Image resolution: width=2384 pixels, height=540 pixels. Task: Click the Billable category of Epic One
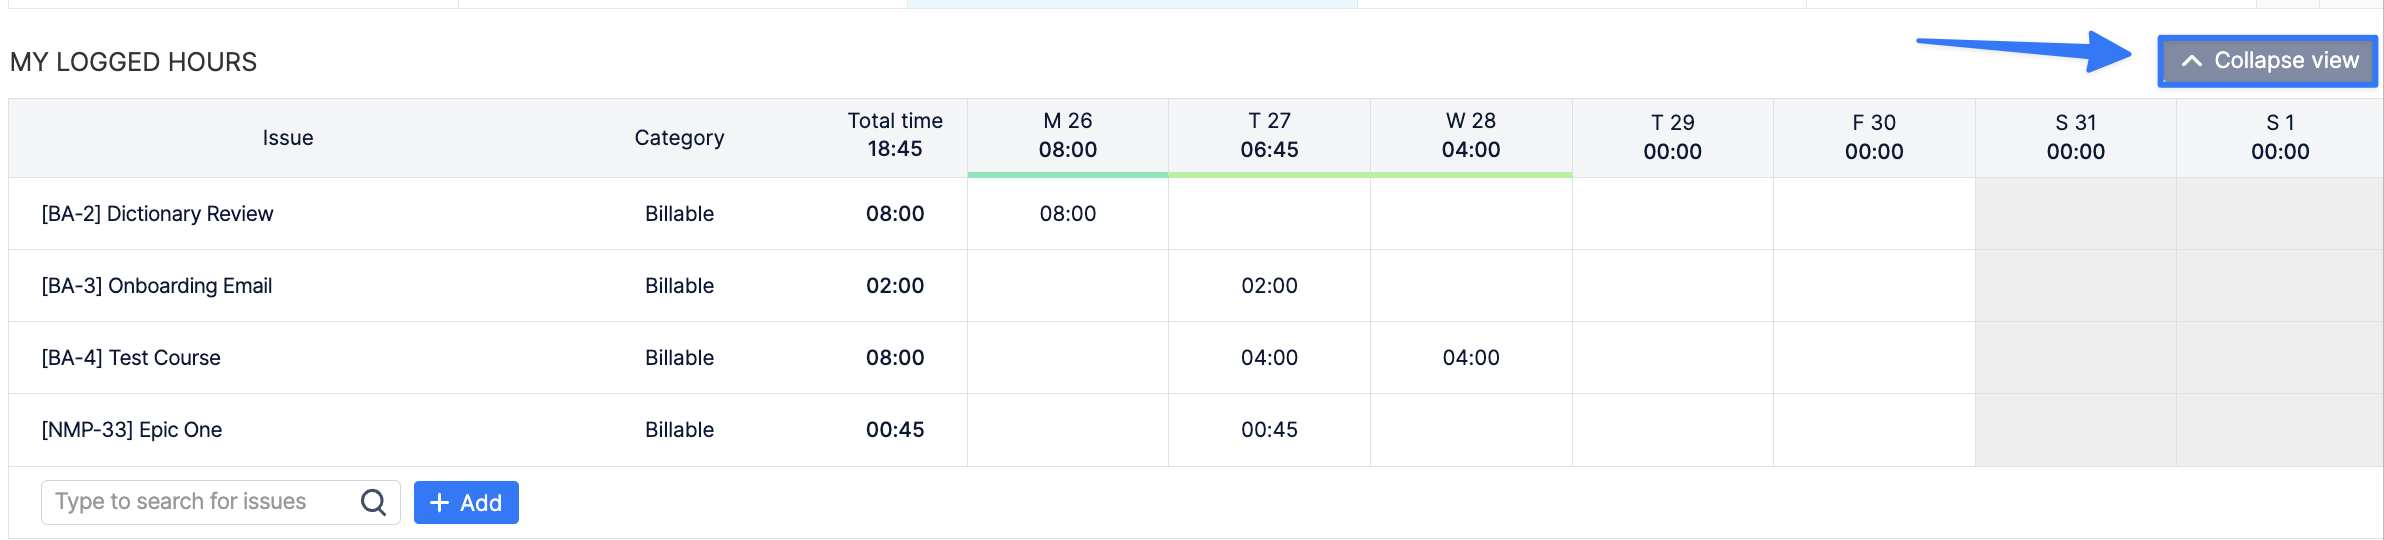679,430
